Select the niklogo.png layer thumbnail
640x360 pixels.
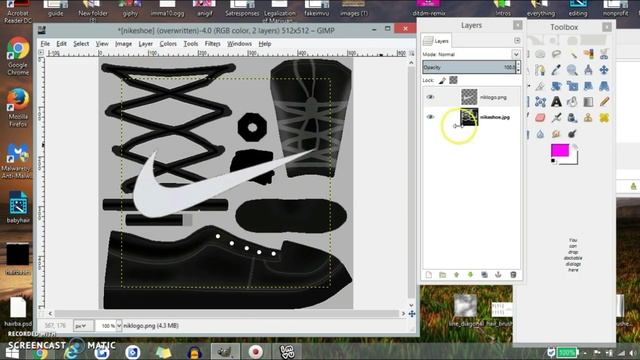point(469,97)
